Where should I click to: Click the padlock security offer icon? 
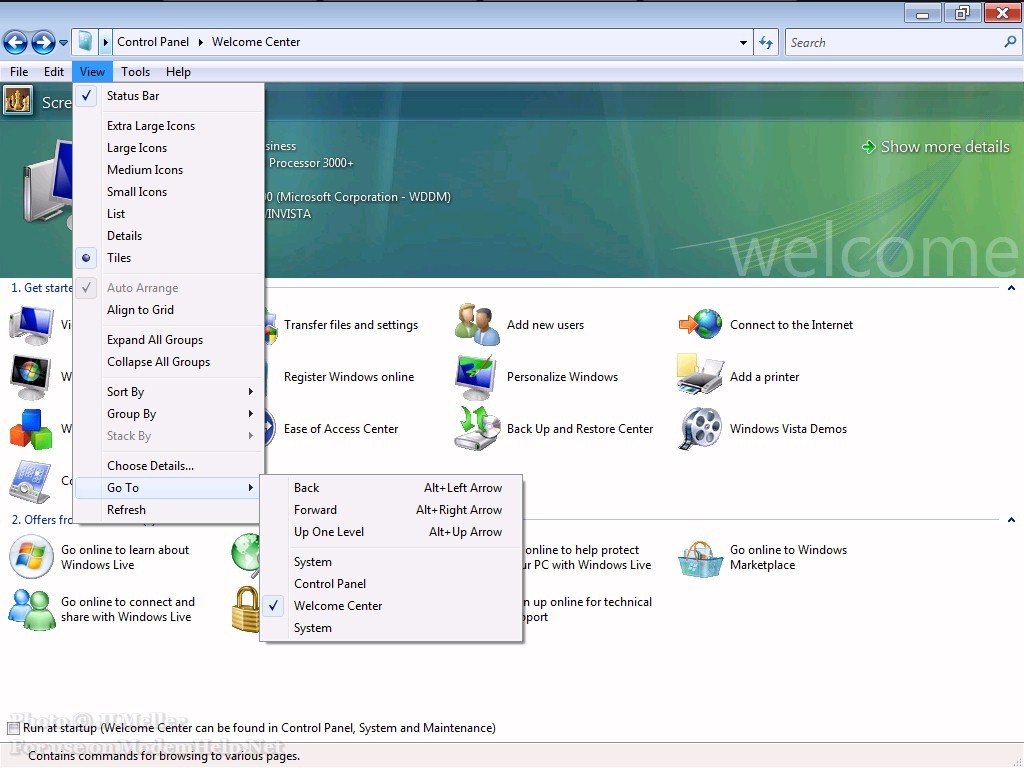[246, 609]
